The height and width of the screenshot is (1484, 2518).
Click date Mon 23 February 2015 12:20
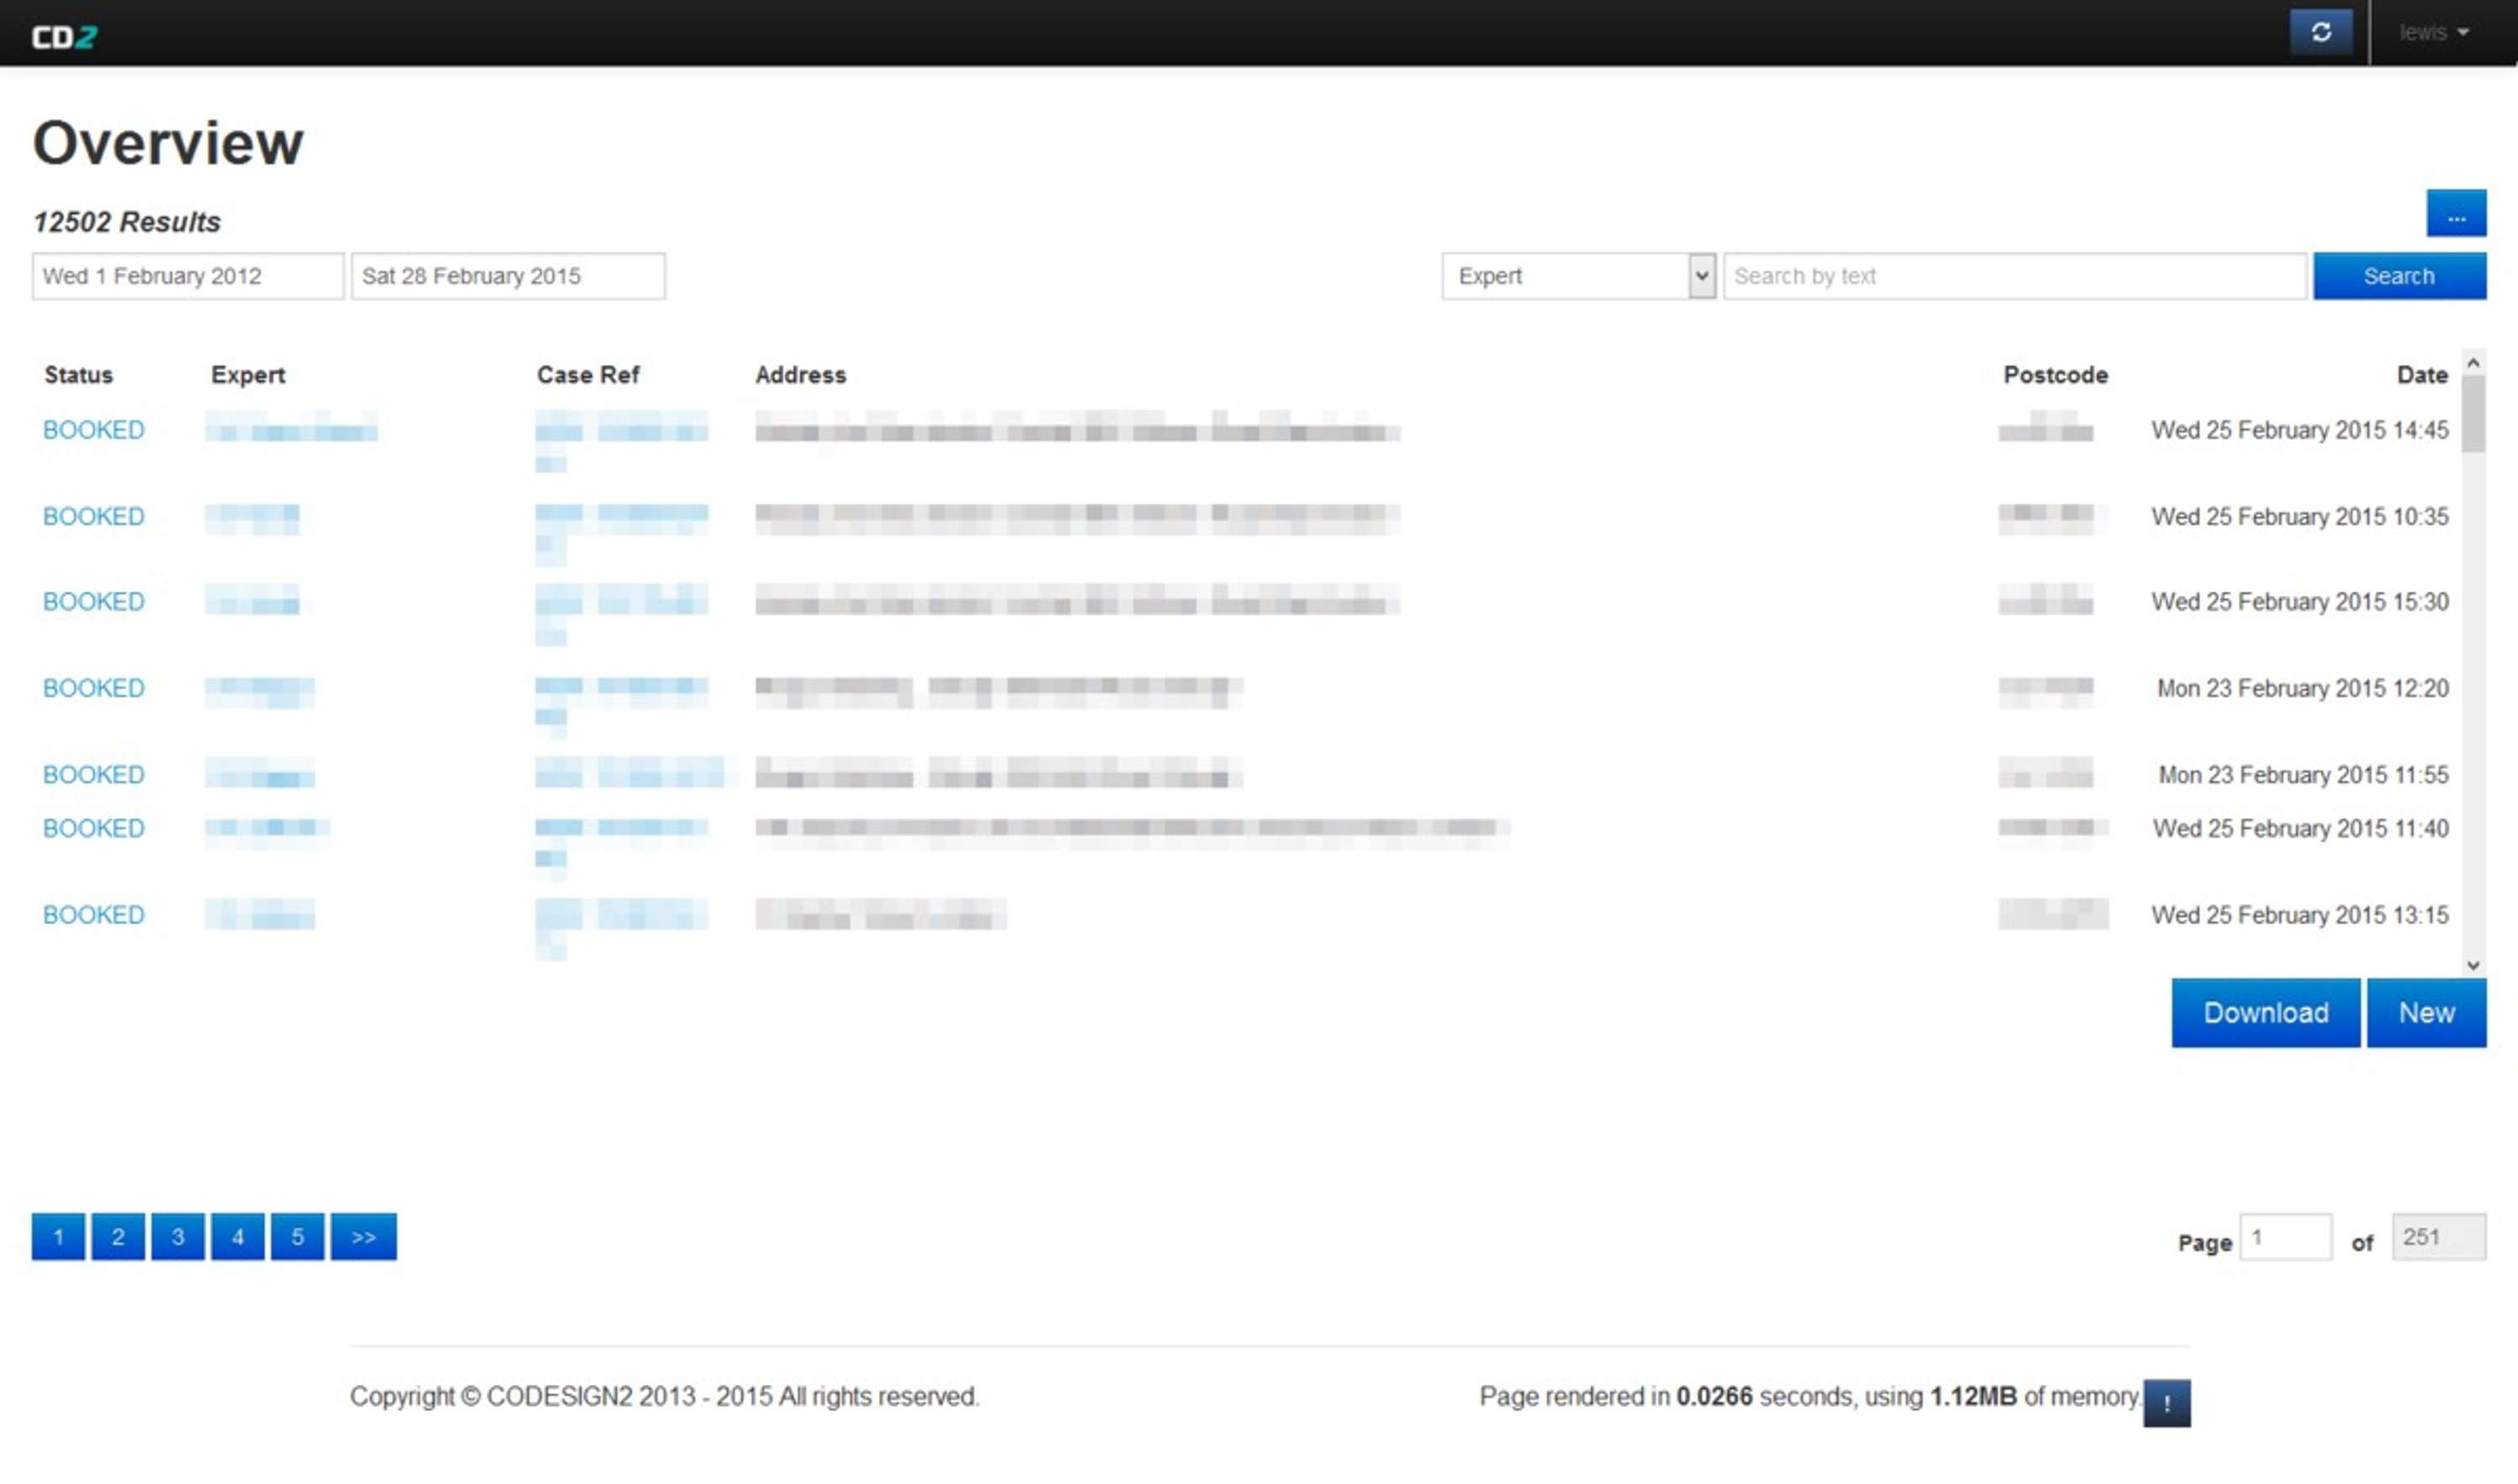pyautogui.click(x=2303, y=688)
